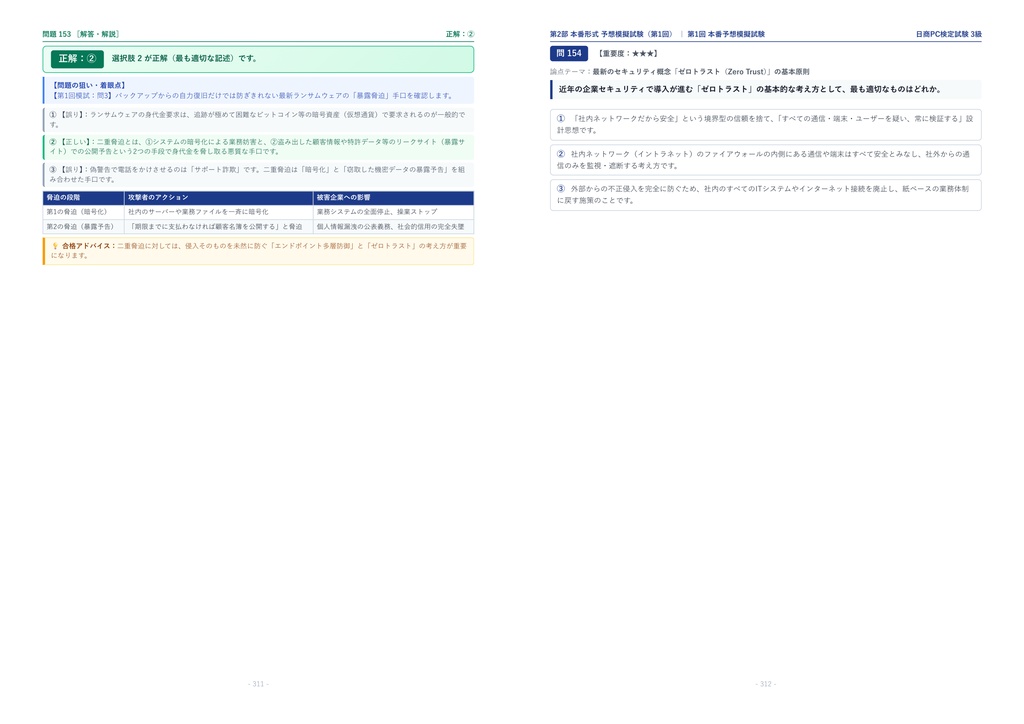Viewport: 1024px width, 724px height.
Task: Click the header 日商PC検定試験 3級
Action: 948,34
